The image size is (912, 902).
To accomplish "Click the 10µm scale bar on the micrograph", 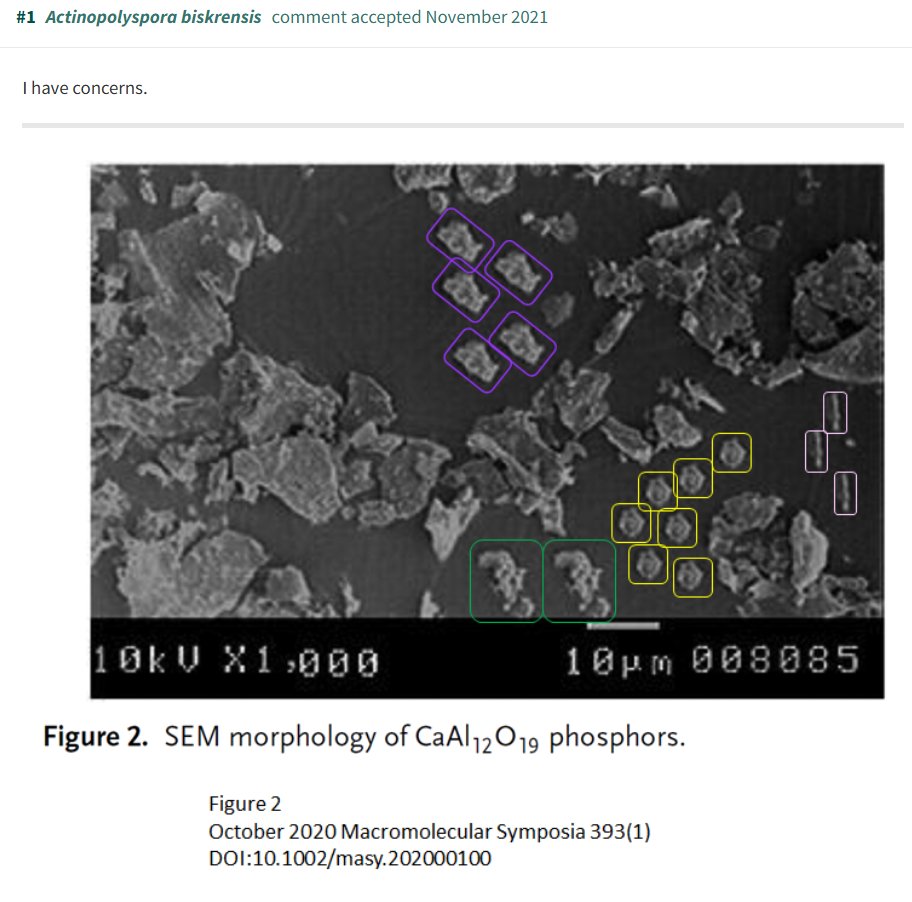I will (625, 624).
